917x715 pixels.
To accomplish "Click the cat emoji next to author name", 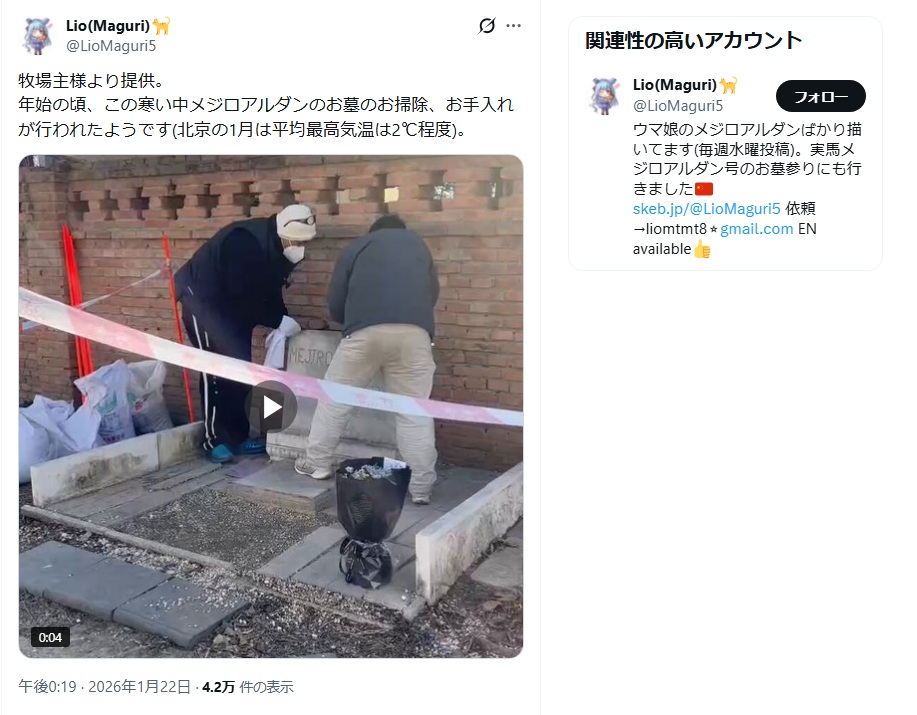I will coord(161,26).
